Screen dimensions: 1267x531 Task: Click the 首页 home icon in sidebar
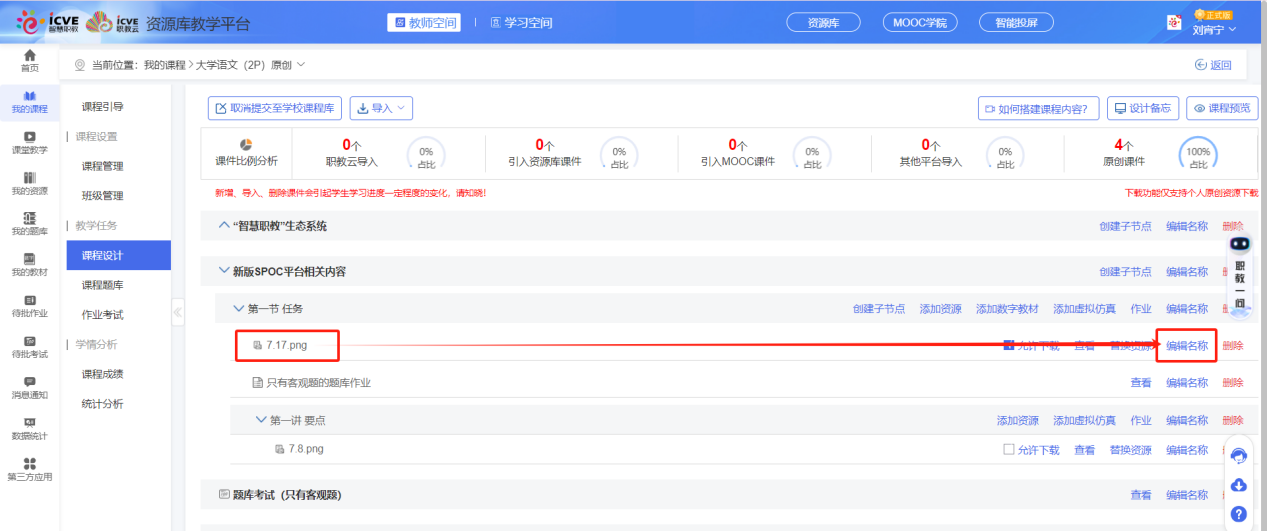(30, 60)
